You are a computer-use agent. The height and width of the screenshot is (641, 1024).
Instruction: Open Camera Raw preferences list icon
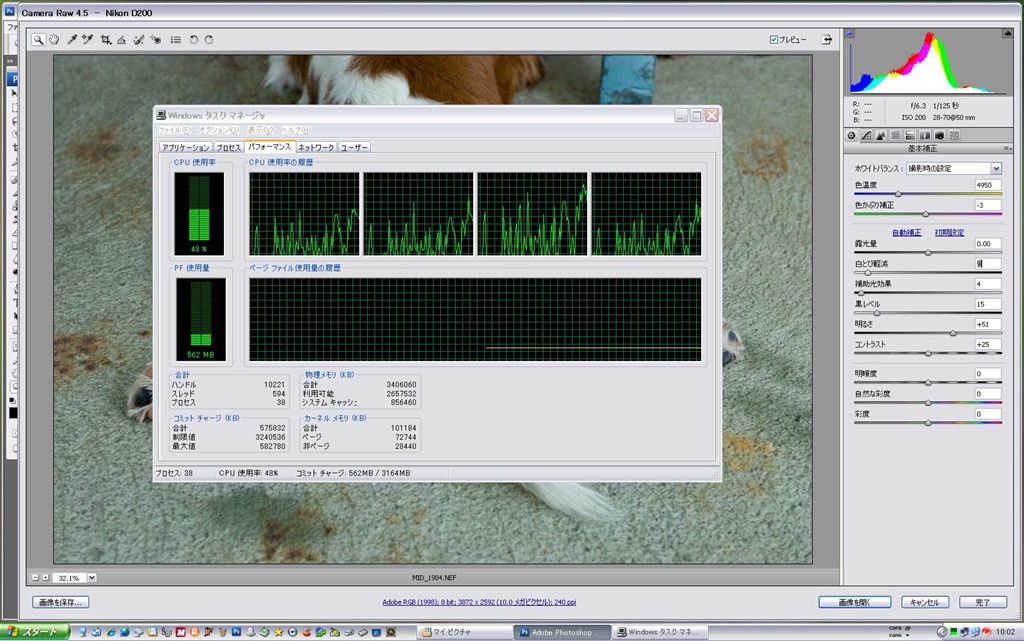pos(176,40)
